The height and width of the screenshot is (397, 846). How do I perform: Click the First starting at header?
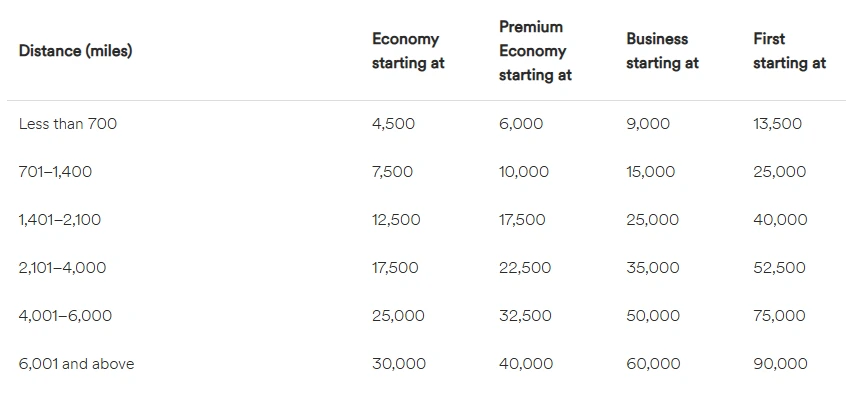[x=789, y=51]
